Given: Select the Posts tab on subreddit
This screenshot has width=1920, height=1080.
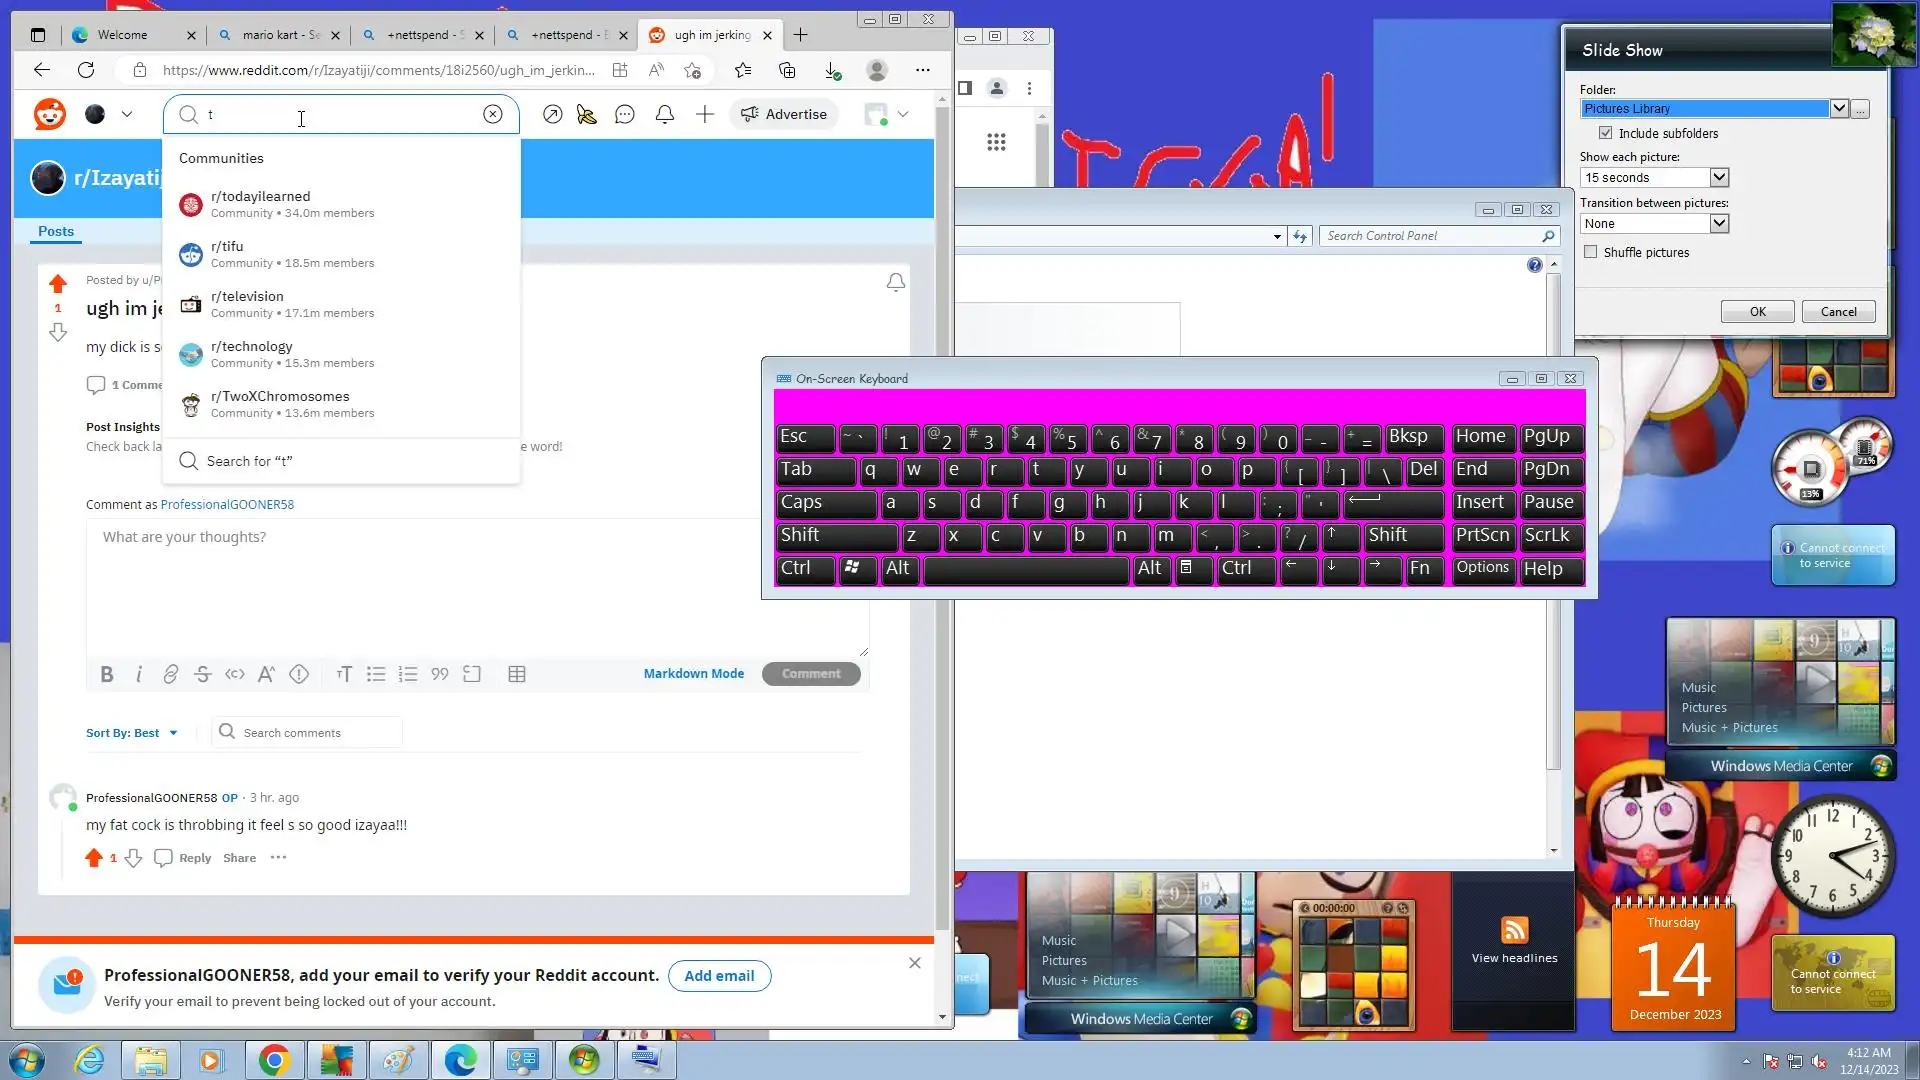Looking at the screenshot, I should (x=56, y=231).
